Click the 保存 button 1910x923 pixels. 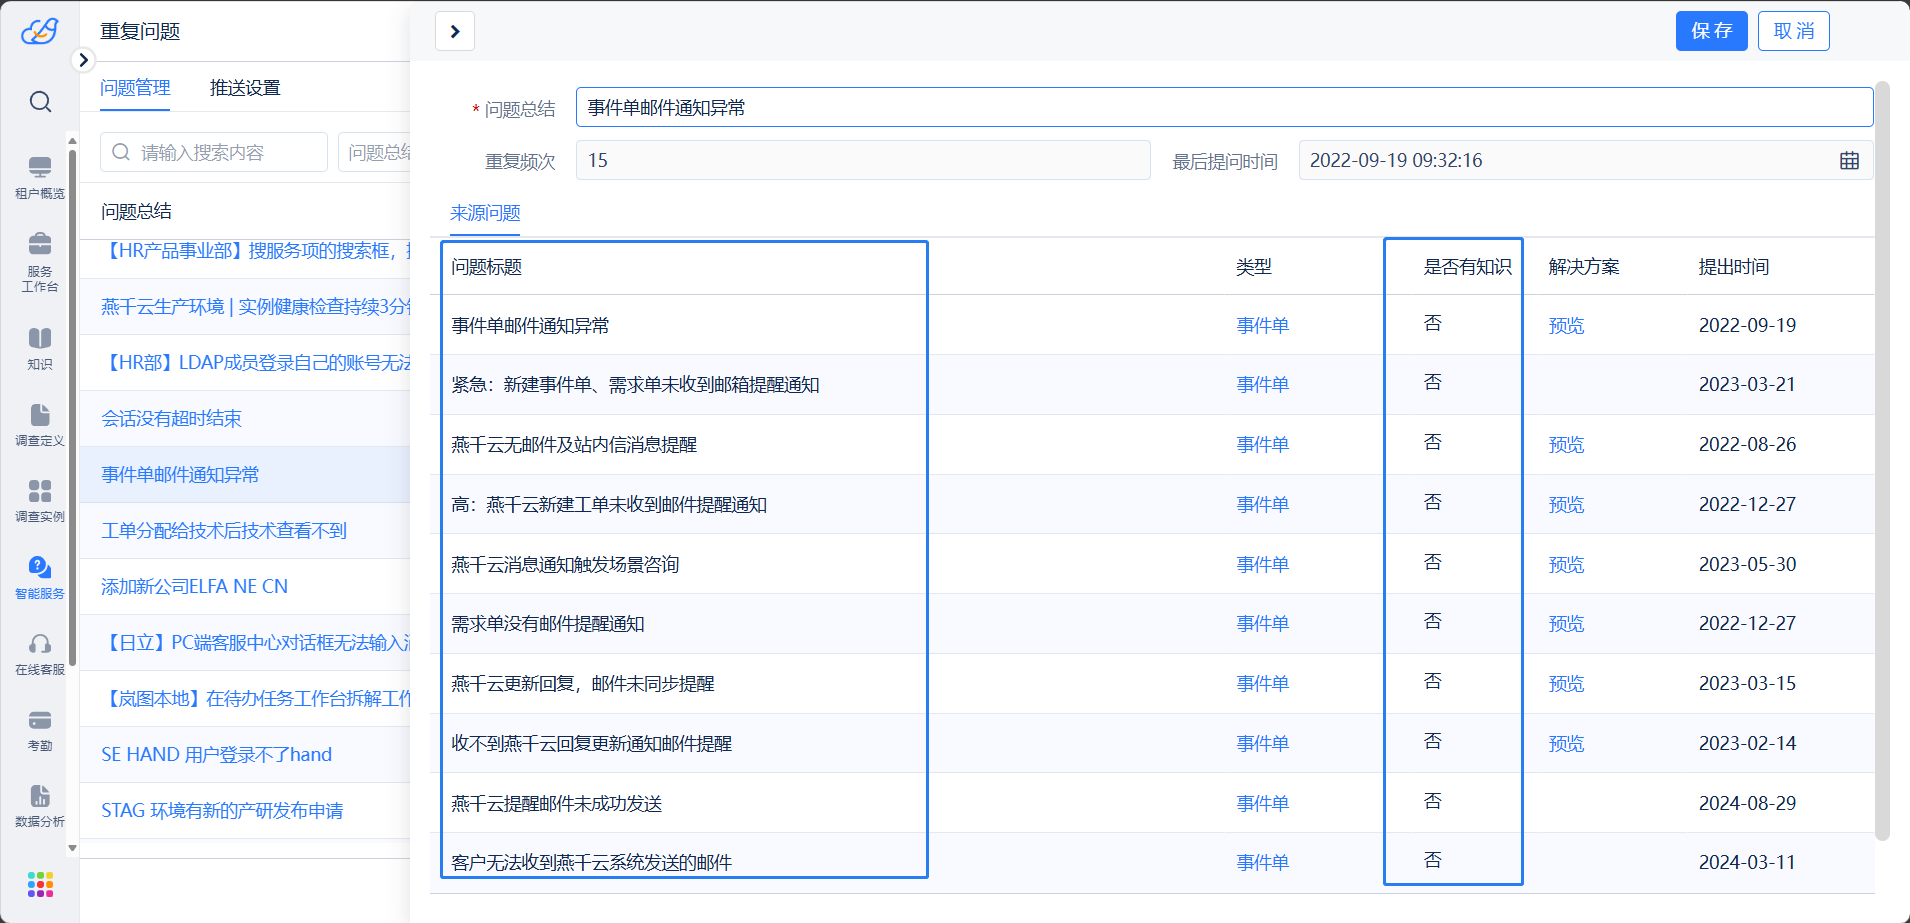coord(1711,31)
